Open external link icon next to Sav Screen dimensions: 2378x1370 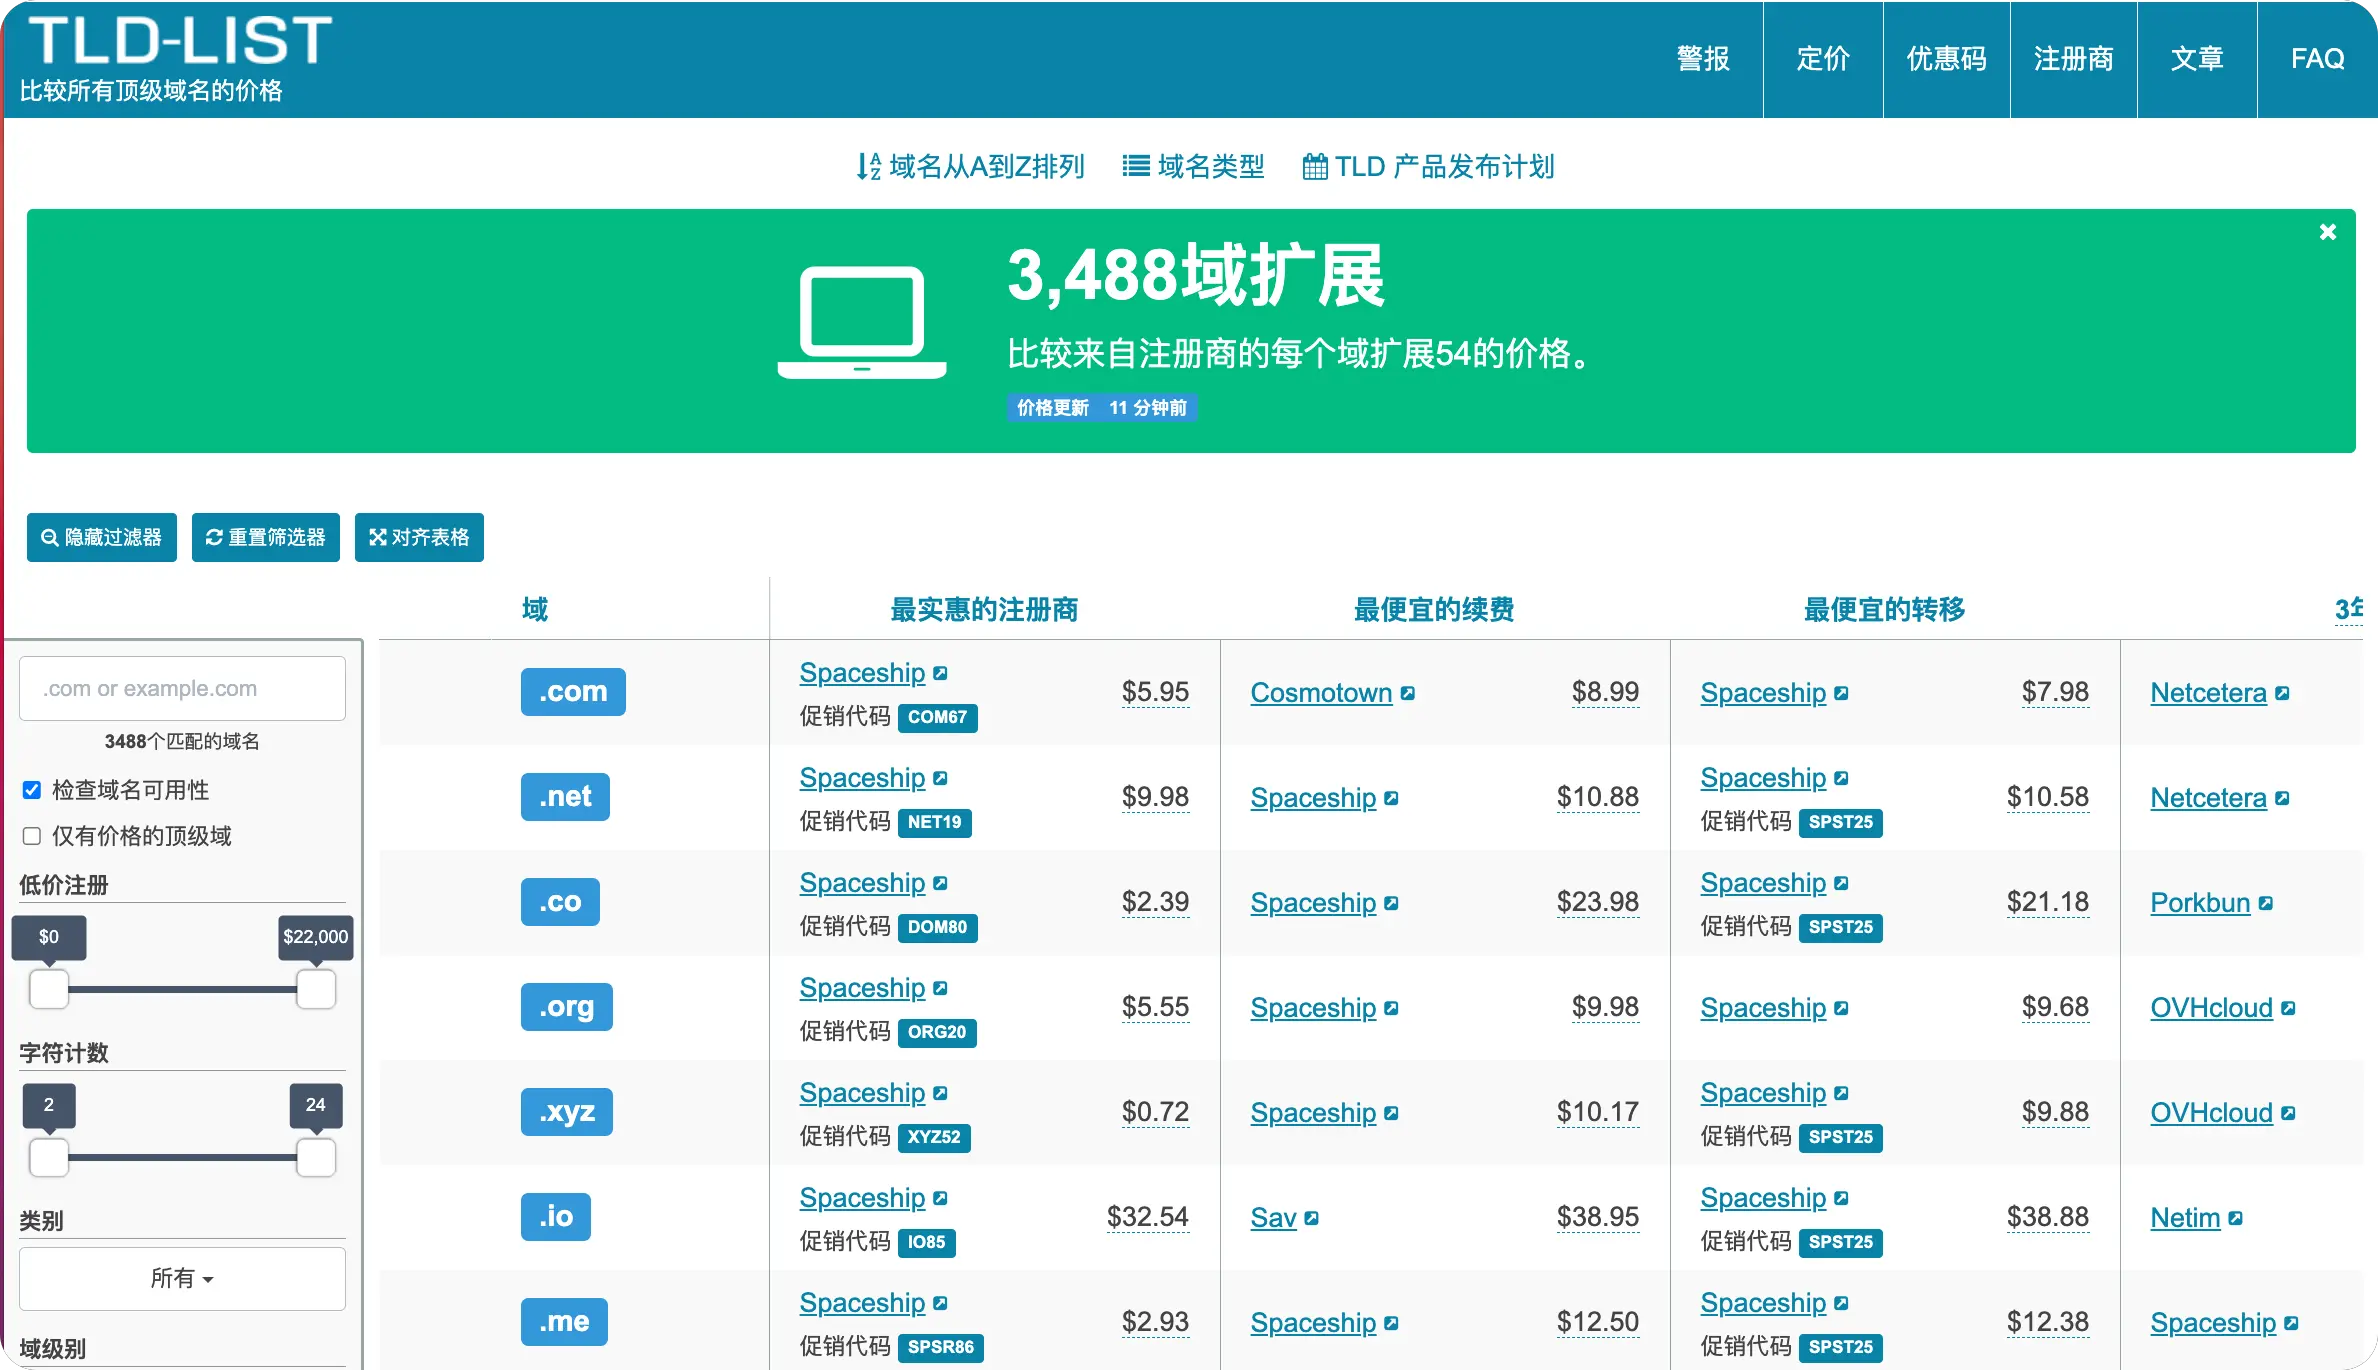(x=1311, y=1218)
